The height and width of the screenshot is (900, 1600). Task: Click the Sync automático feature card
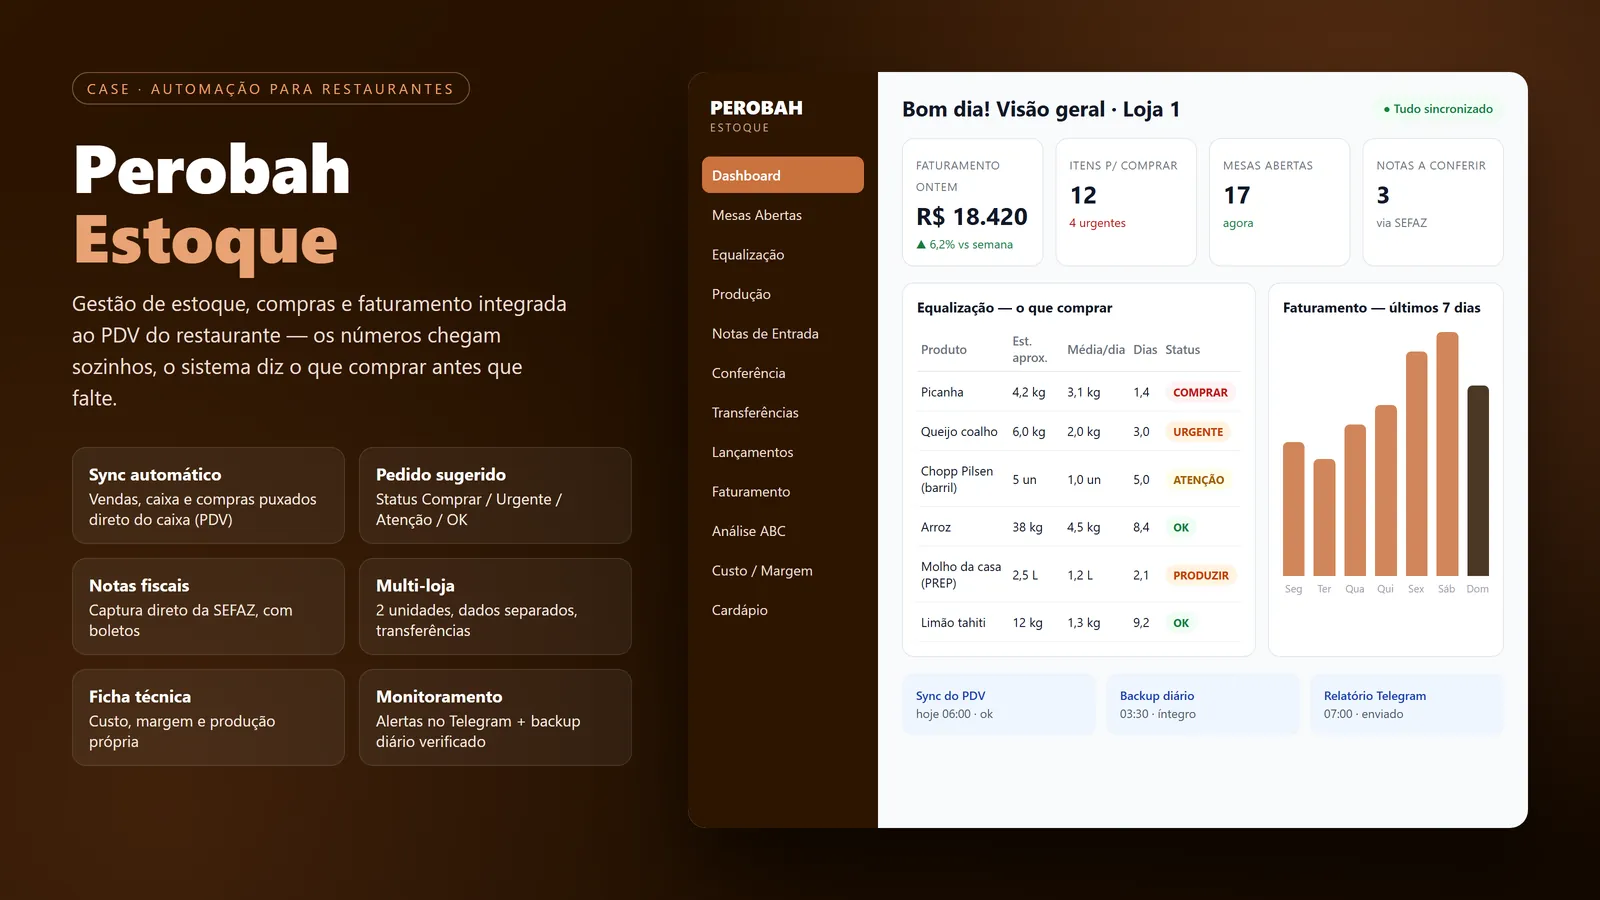pyautogui.click(x=208, y=496)
